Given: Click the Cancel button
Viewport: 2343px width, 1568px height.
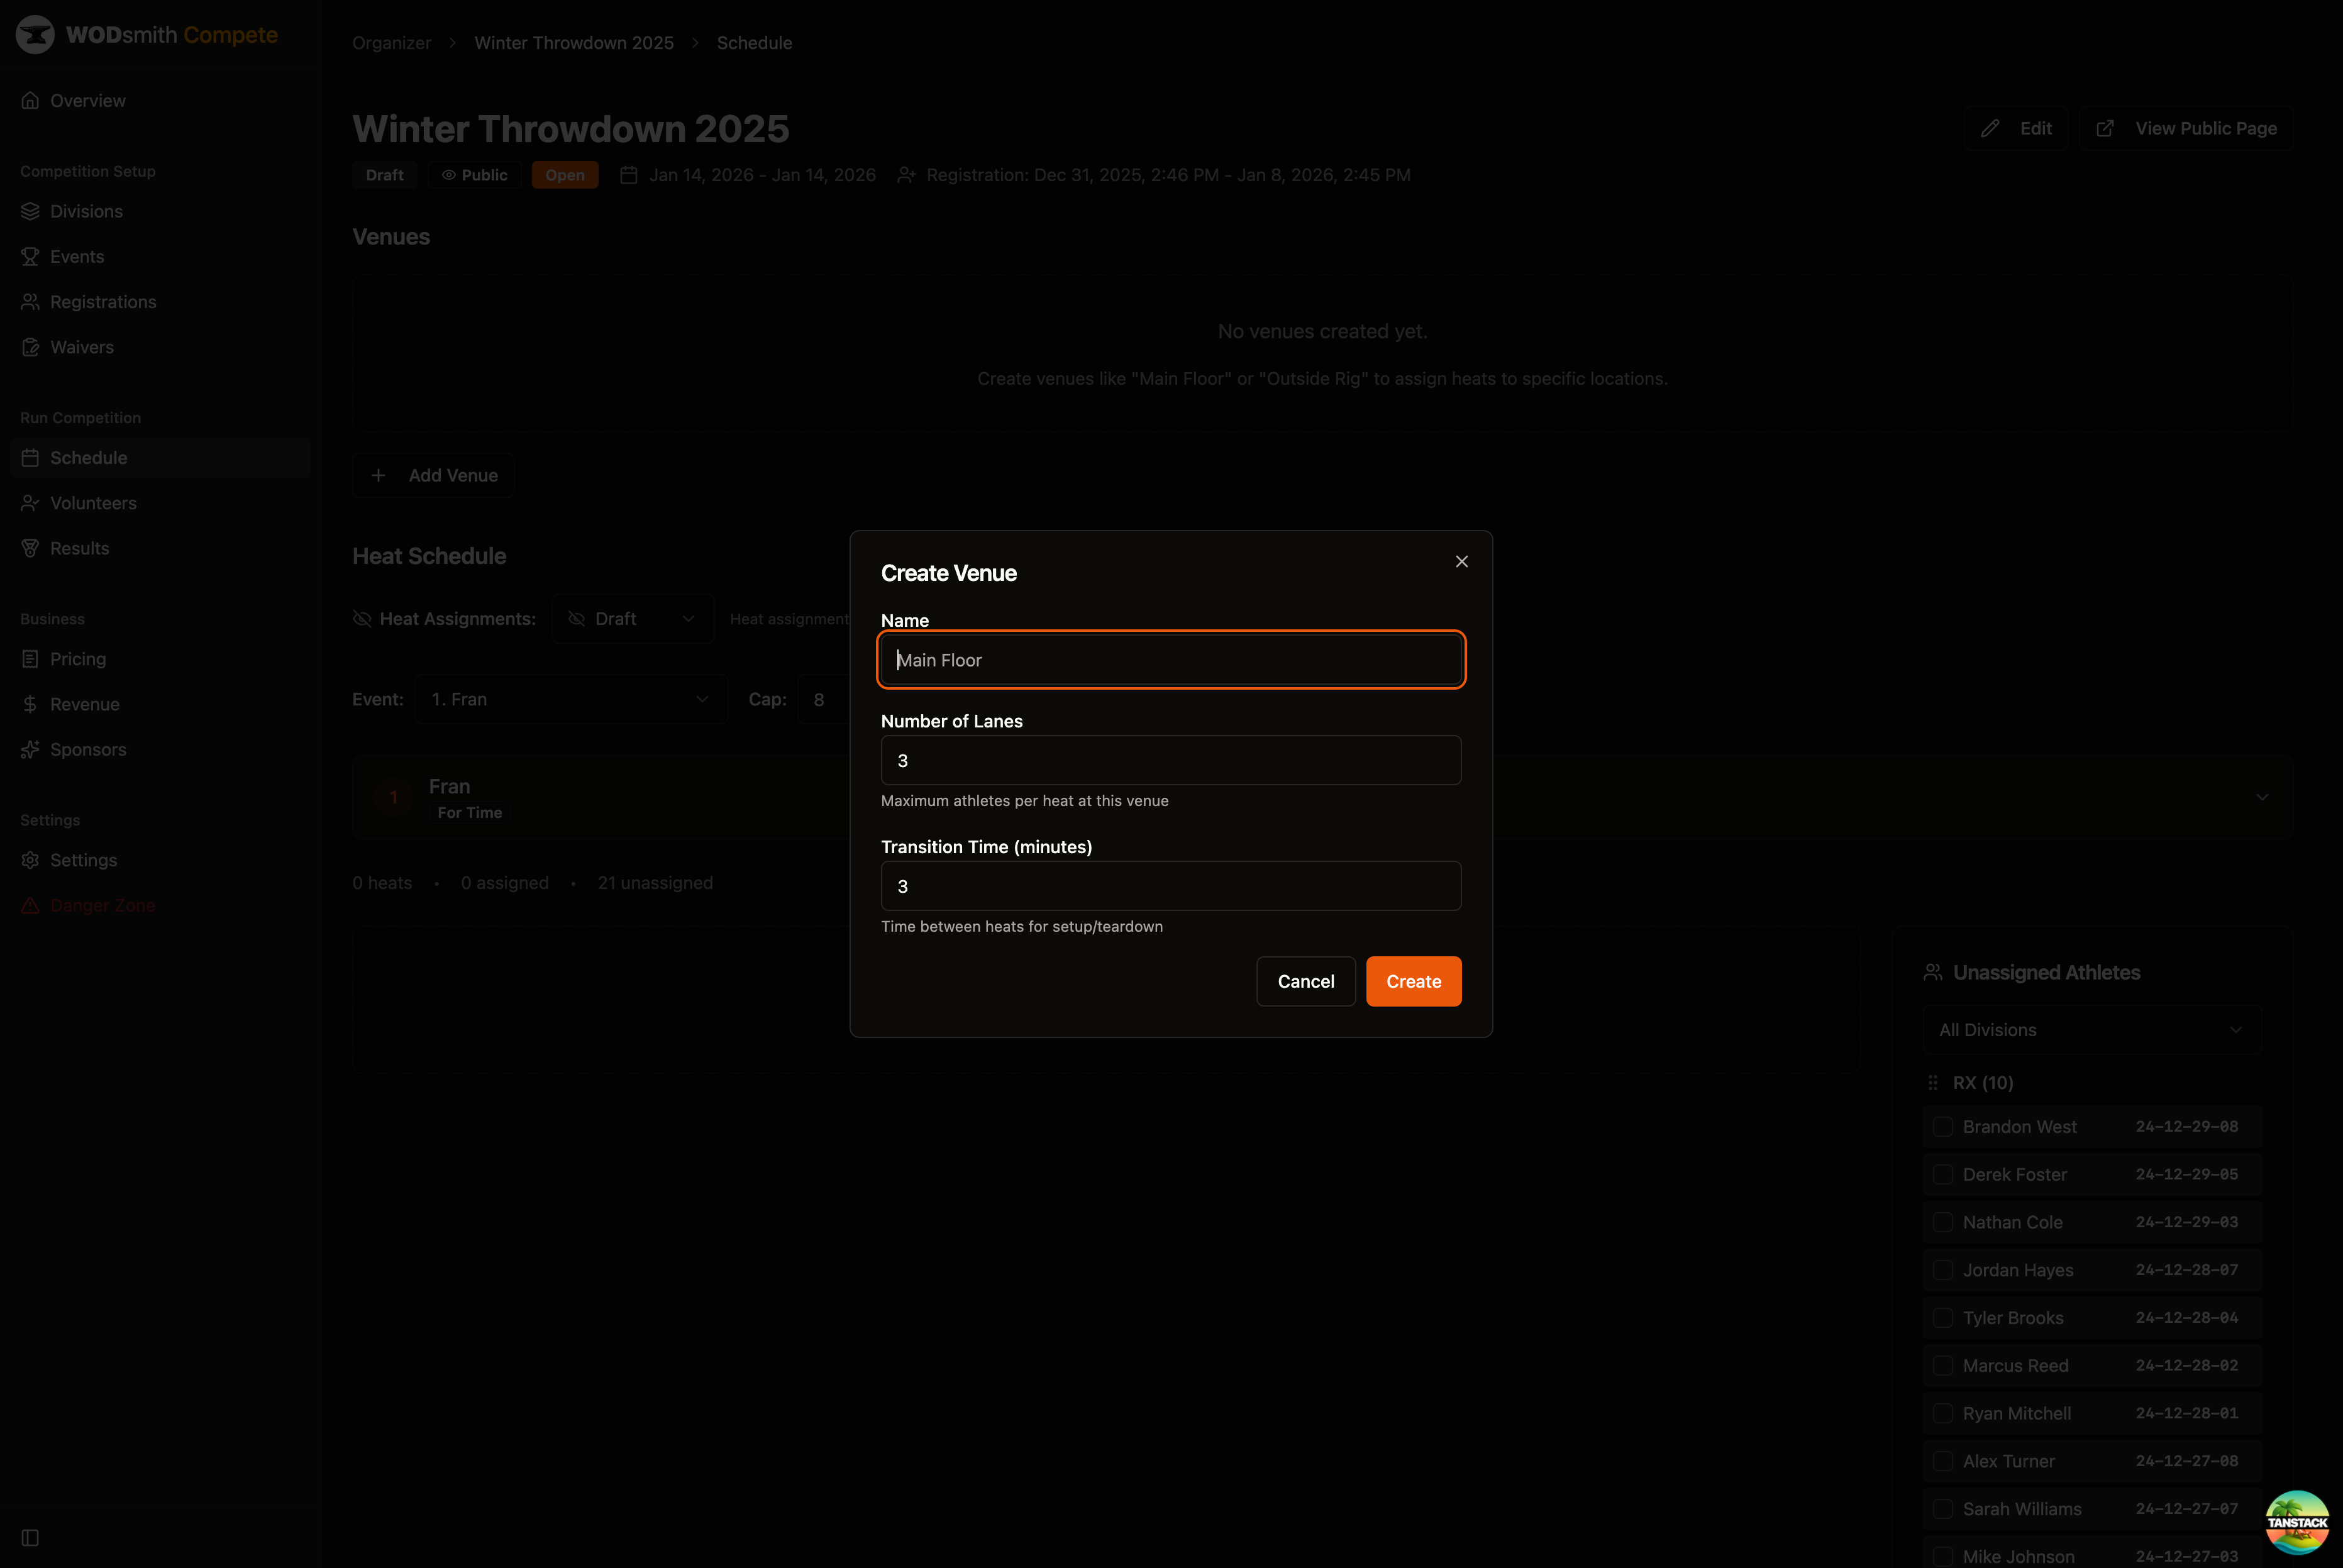Looking at the screenshot, I should click(1305, 981).
